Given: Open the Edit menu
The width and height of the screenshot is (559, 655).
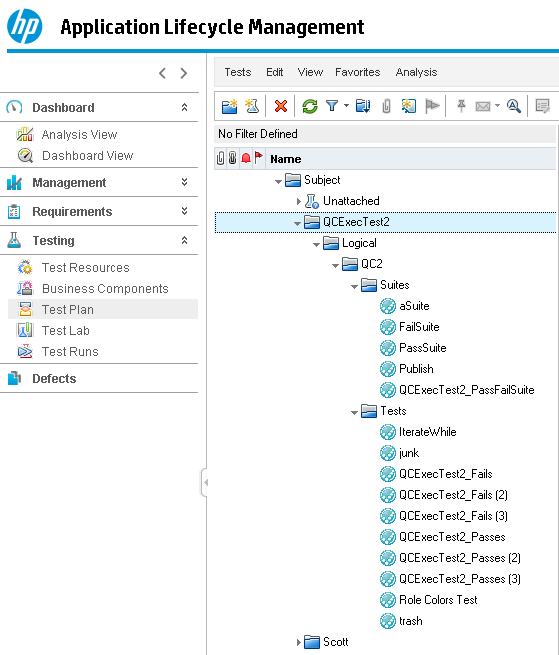Looking at the screenshot, I should (x=274, y=72).
